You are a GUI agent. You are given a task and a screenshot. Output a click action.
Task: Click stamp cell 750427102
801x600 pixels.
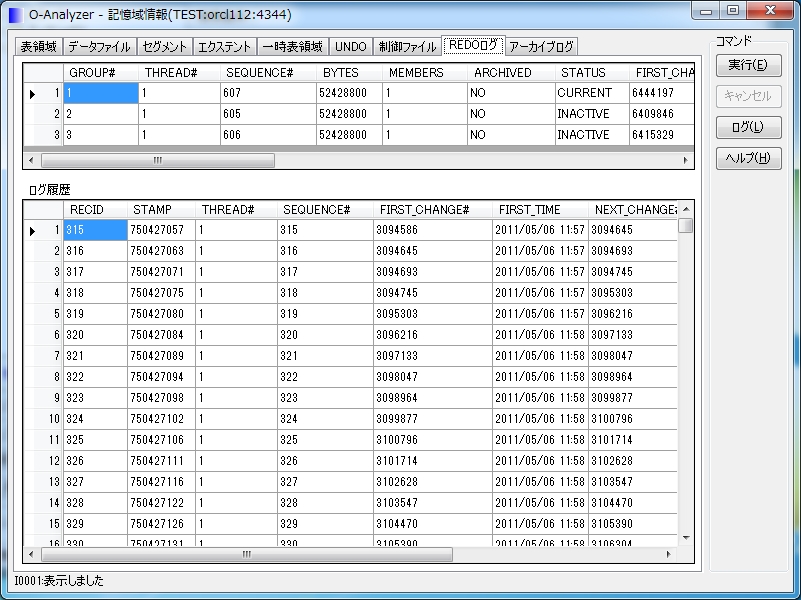161,419
